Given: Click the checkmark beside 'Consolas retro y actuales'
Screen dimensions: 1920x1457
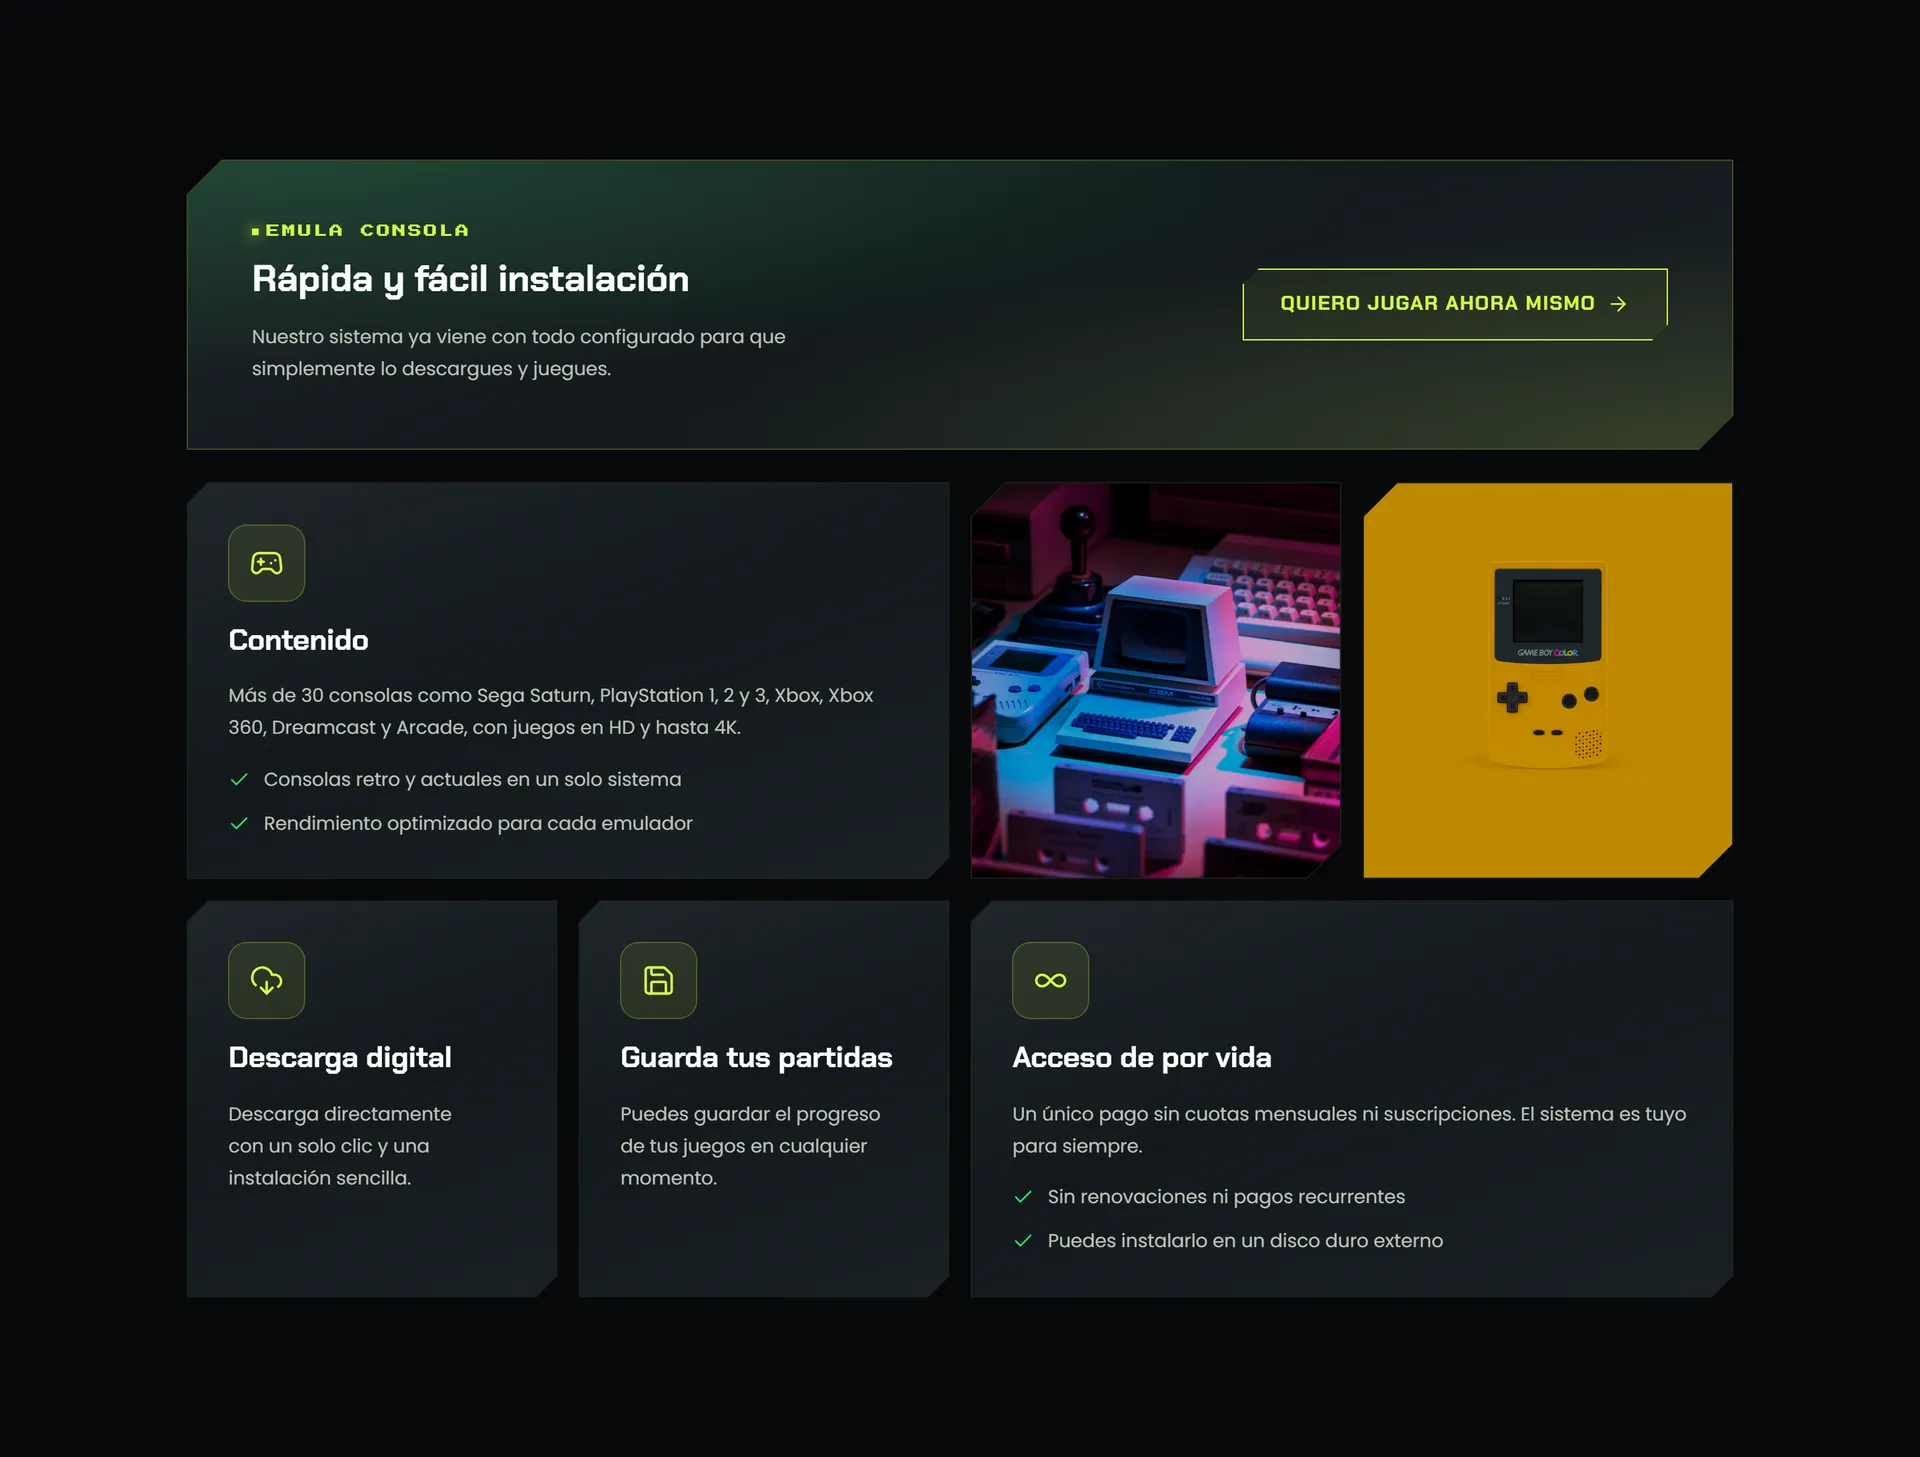Looking at the screenshot, I should pos(239,779).
